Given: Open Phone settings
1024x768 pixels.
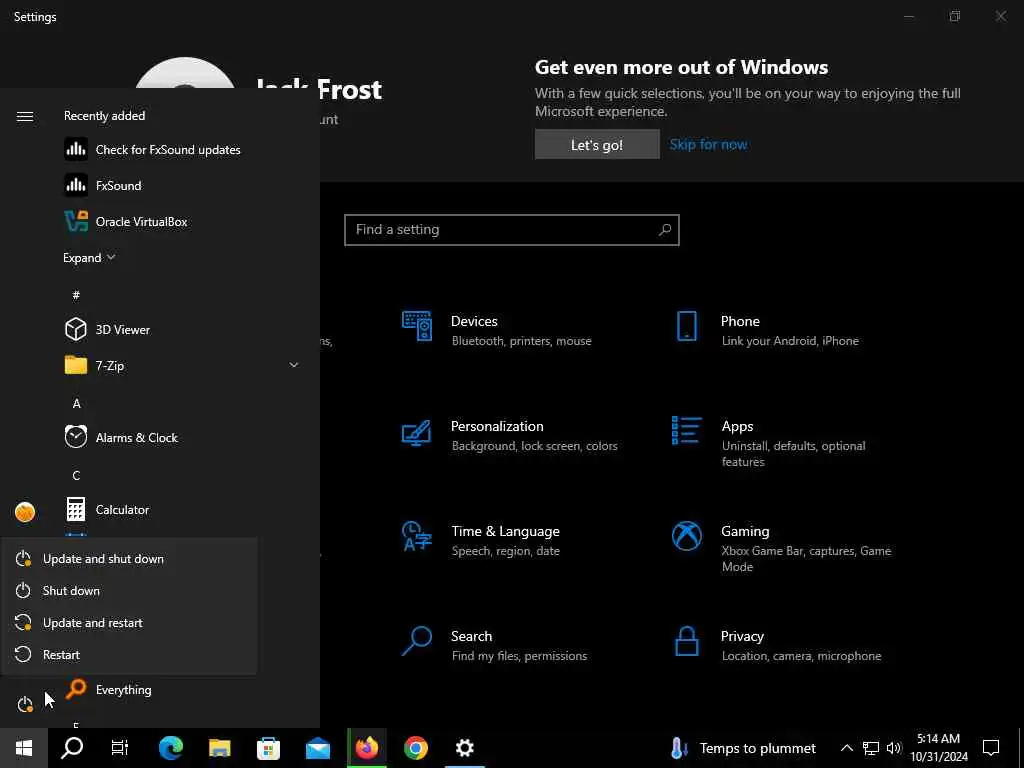Looking at the screenshot, I should [x=767, y=330].
